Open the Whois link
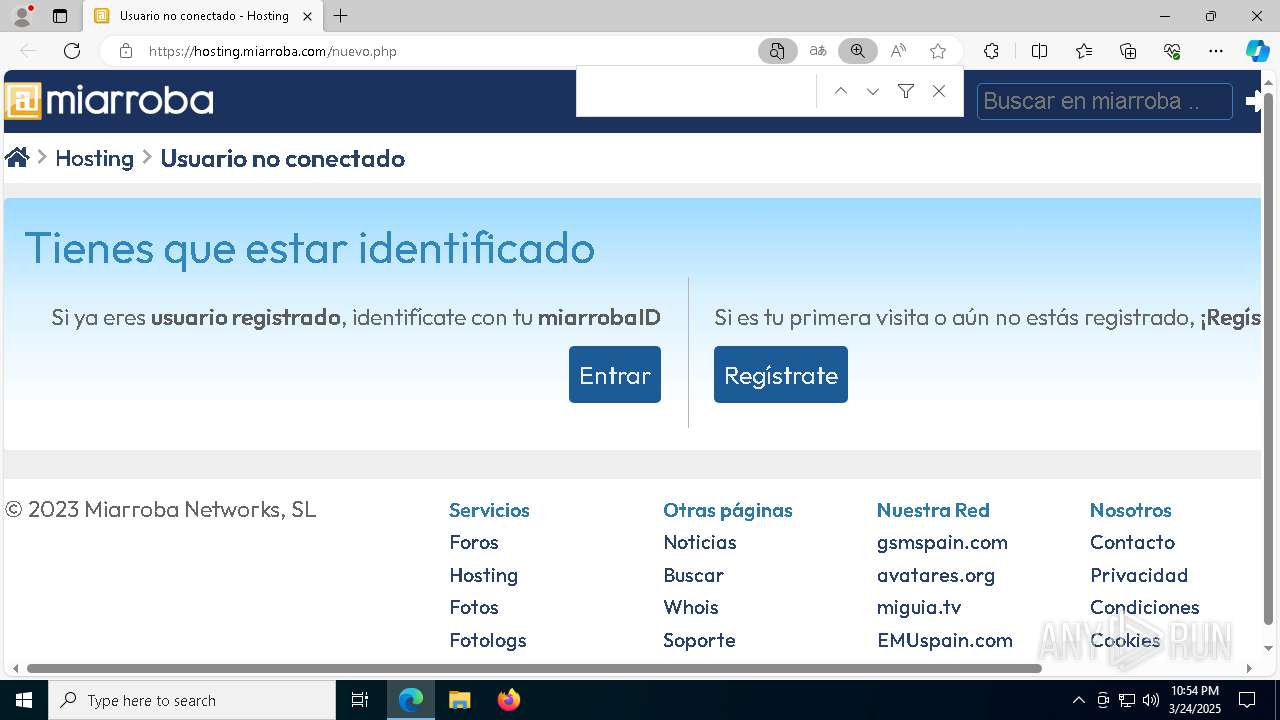This screenshot has height=720, width=1280. [x=691, y=607]
